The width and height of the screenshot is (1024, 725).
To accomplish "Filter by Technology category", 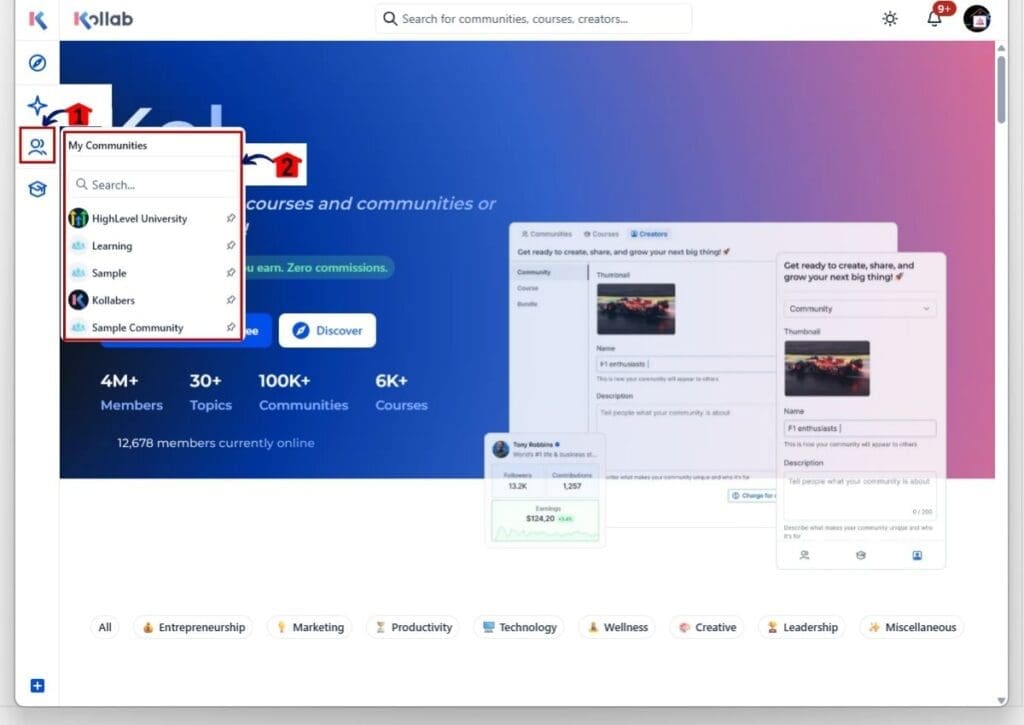I will tap(519, 627).
